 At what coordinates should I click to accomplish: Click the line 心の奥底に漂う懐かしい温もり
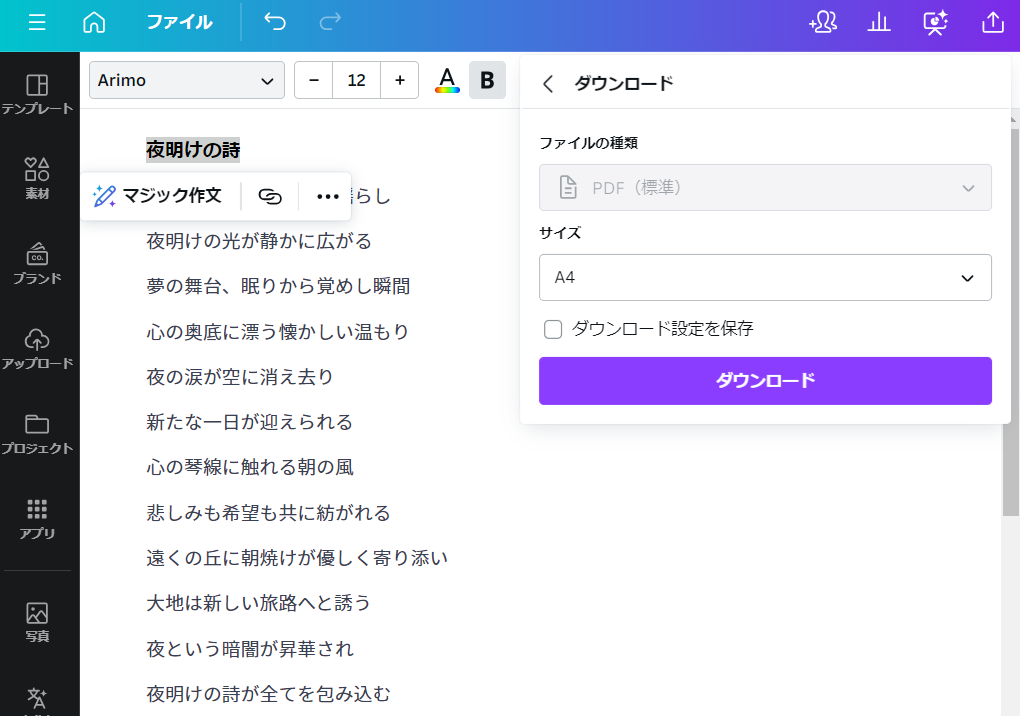[x=278, y=332]
